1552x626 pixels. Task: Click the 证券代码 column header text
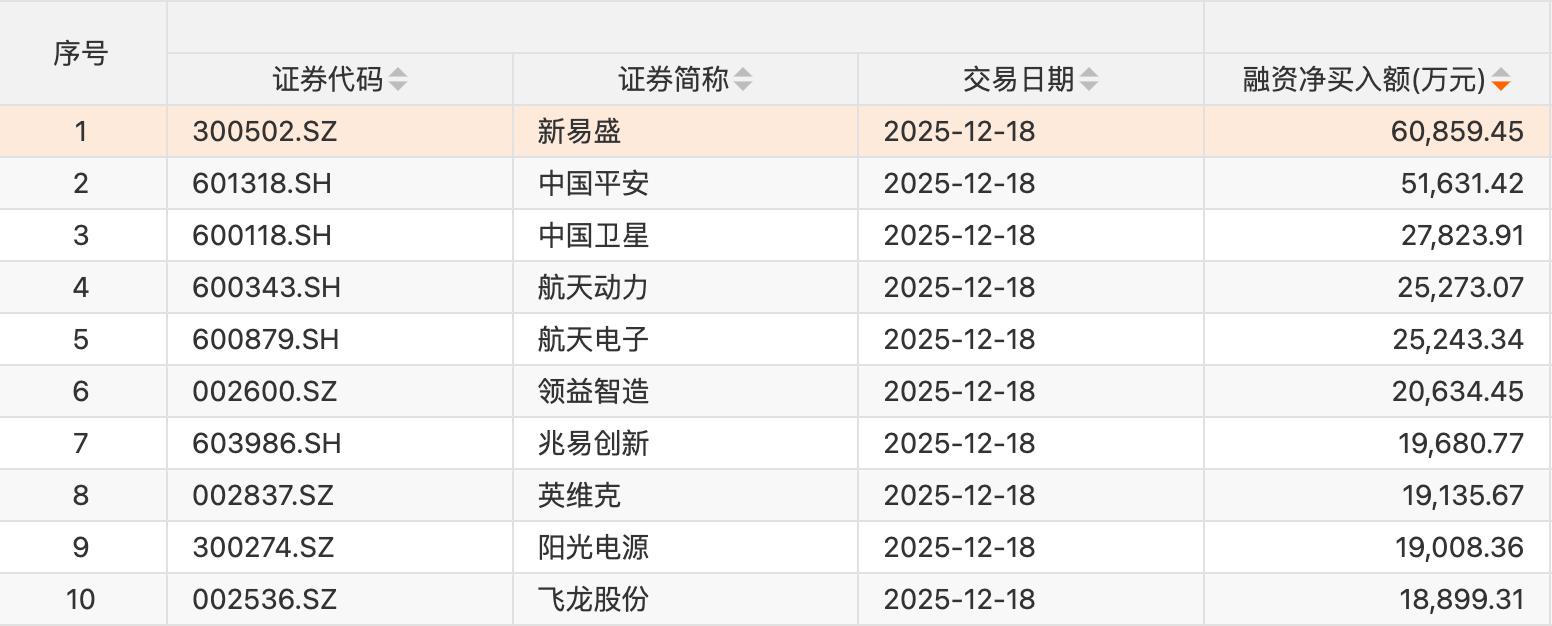click(x=328, y=80)
